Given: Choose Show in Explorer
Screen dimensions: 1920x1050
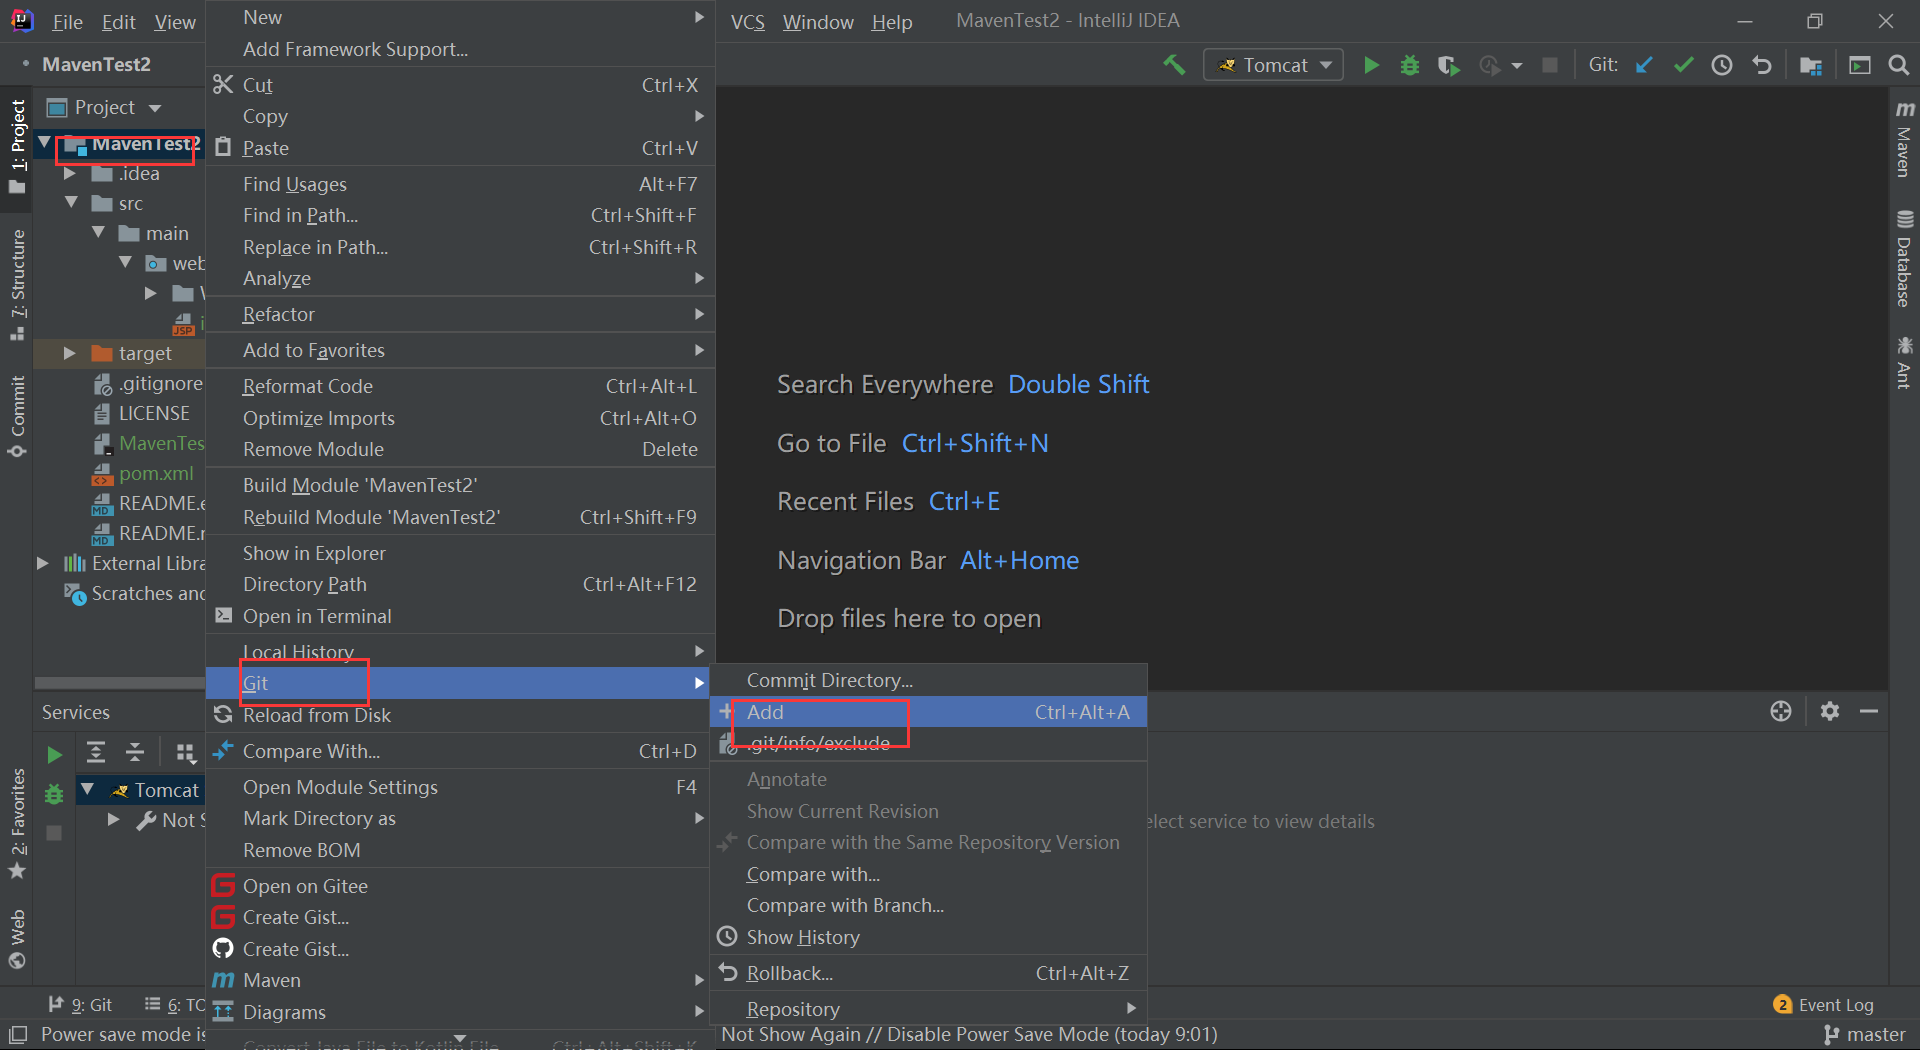Looking at the screenshot, I should [460, 553].
